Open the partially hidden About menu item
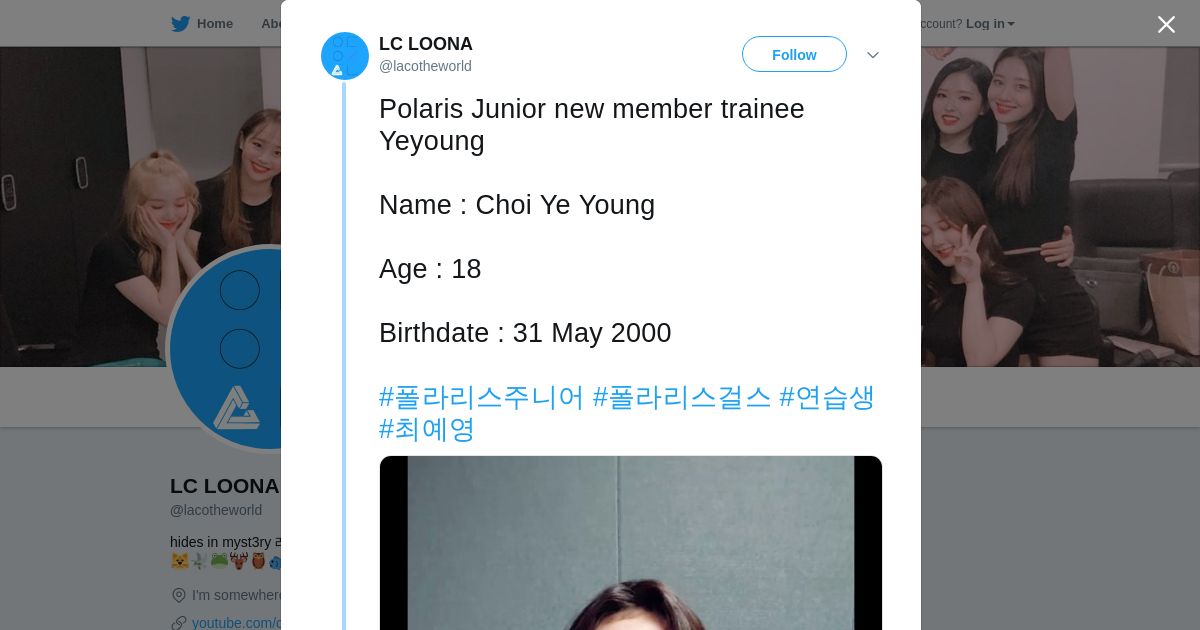Image resolution: width=1200 pixels, height=630 pixels. tap(270, 24)
